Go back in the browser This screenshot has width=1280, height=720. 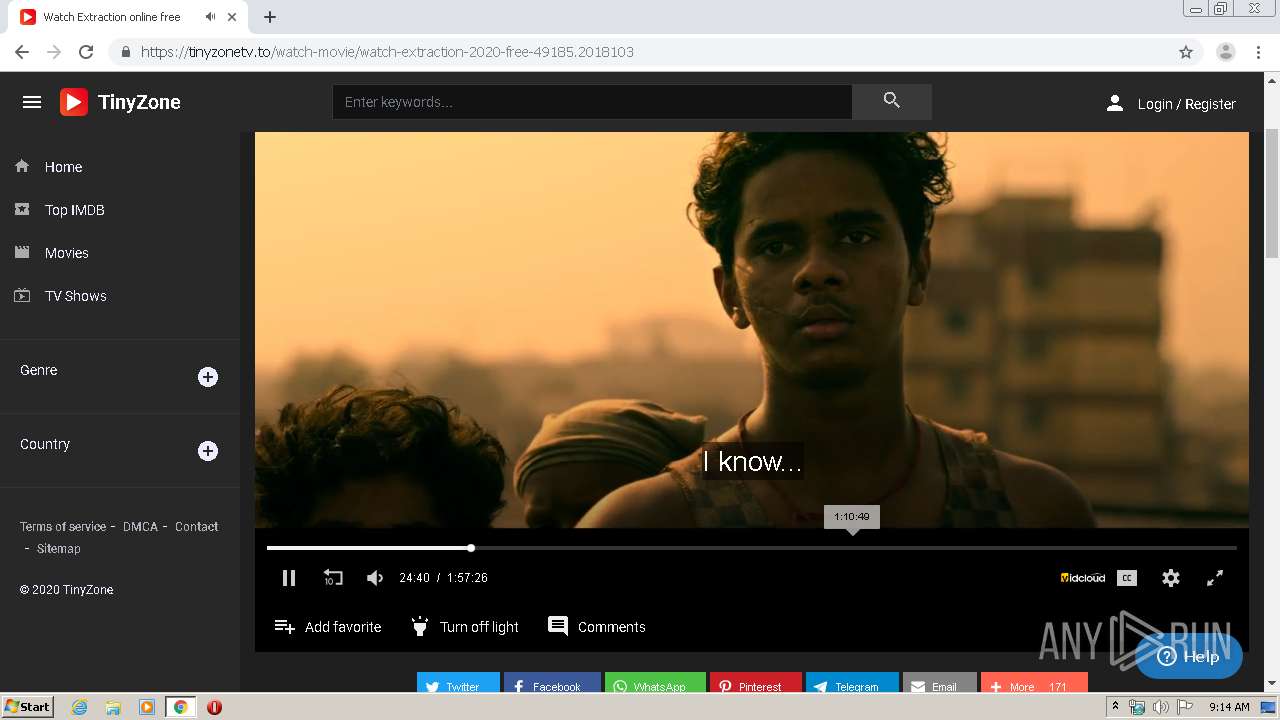coord(22,52)
